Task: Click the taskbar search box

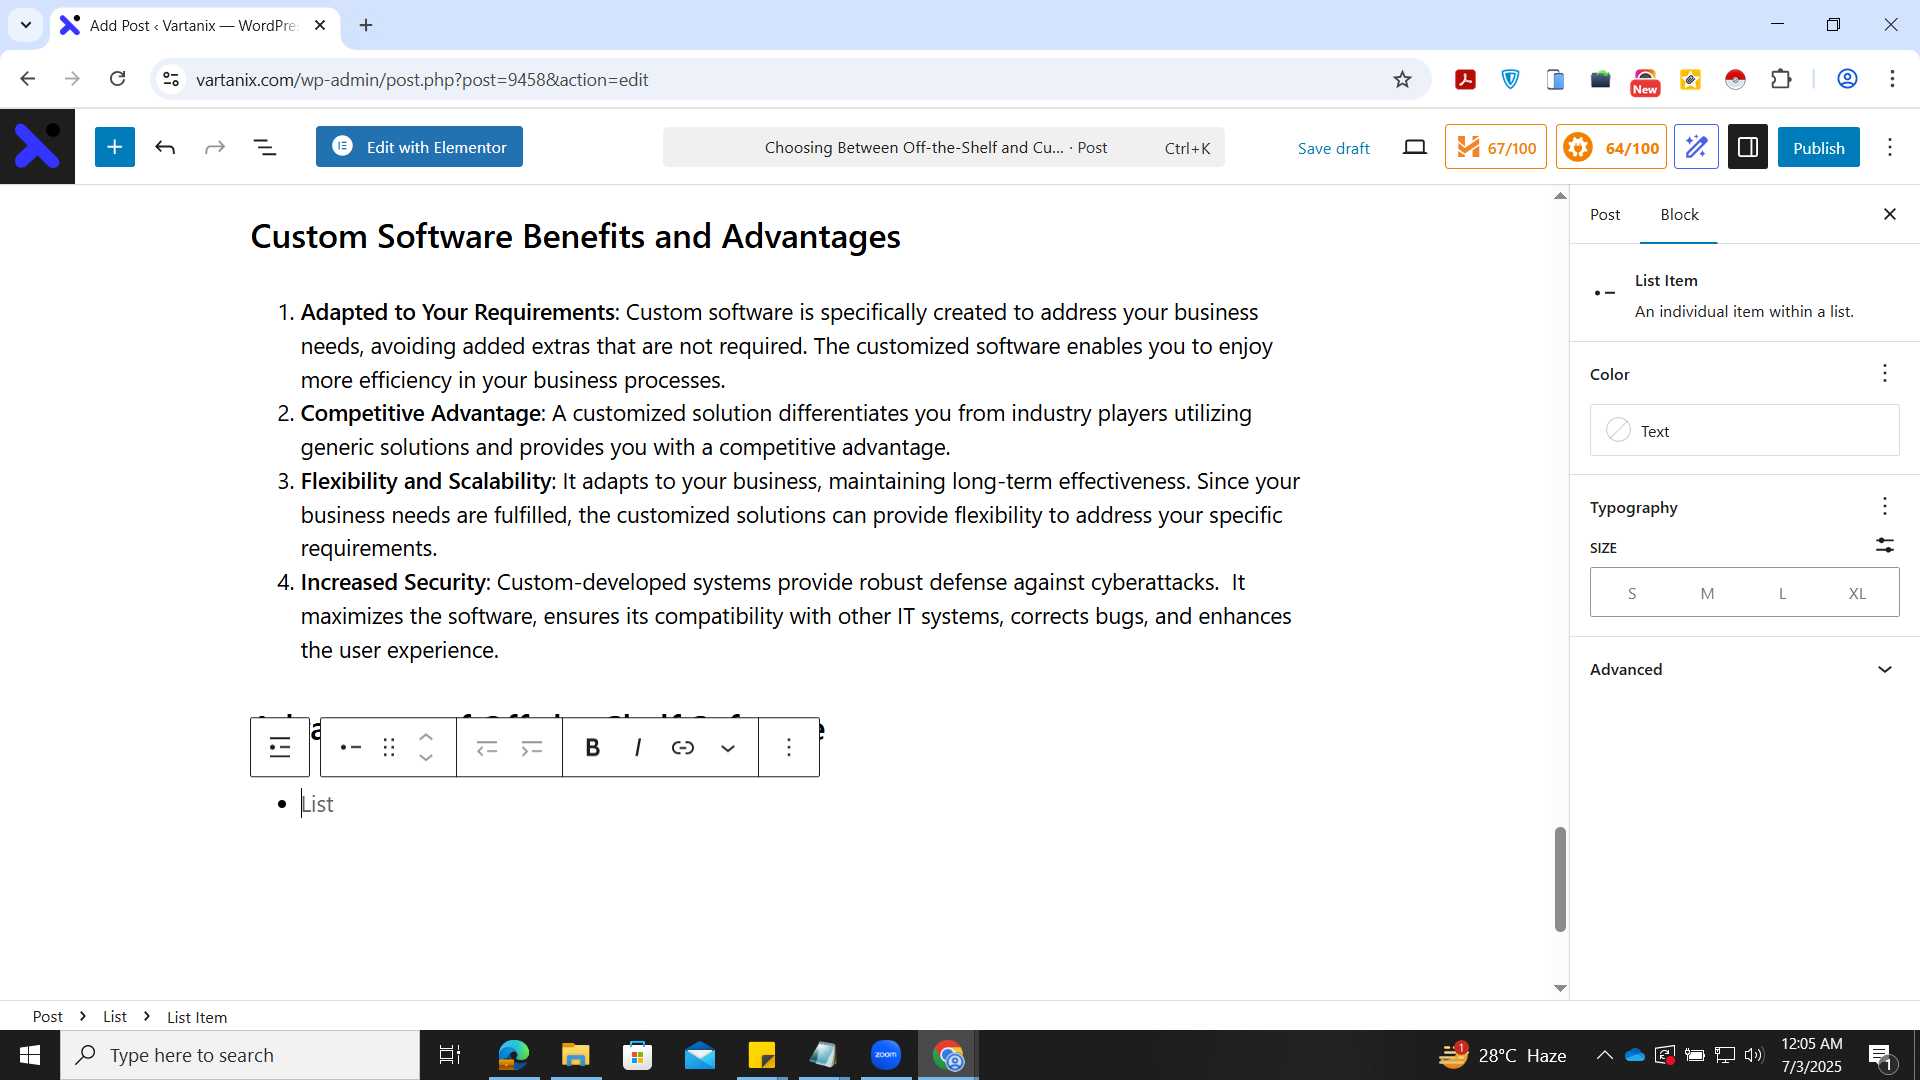Action: pyautogui.click(x=240, y=1055)
